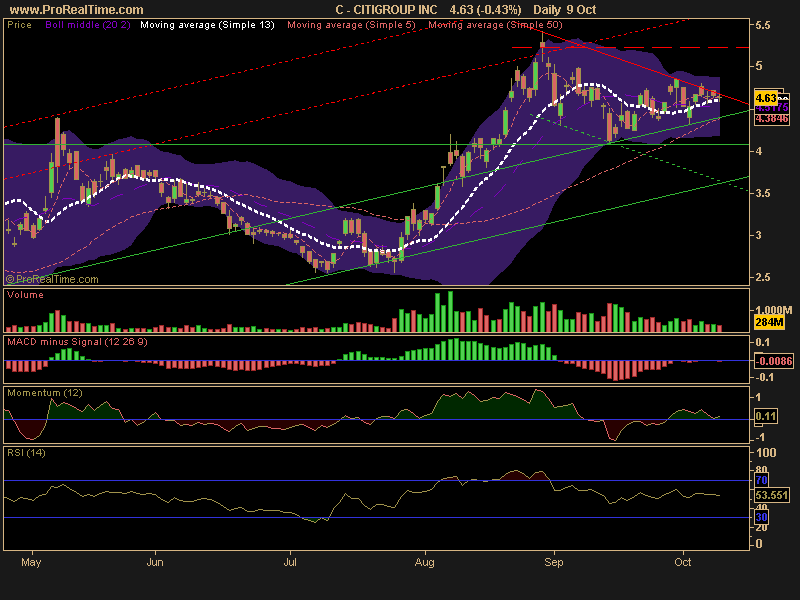Click the C - CITIGROUP INC title
The image size is (800, 600).
coord(386,10)
